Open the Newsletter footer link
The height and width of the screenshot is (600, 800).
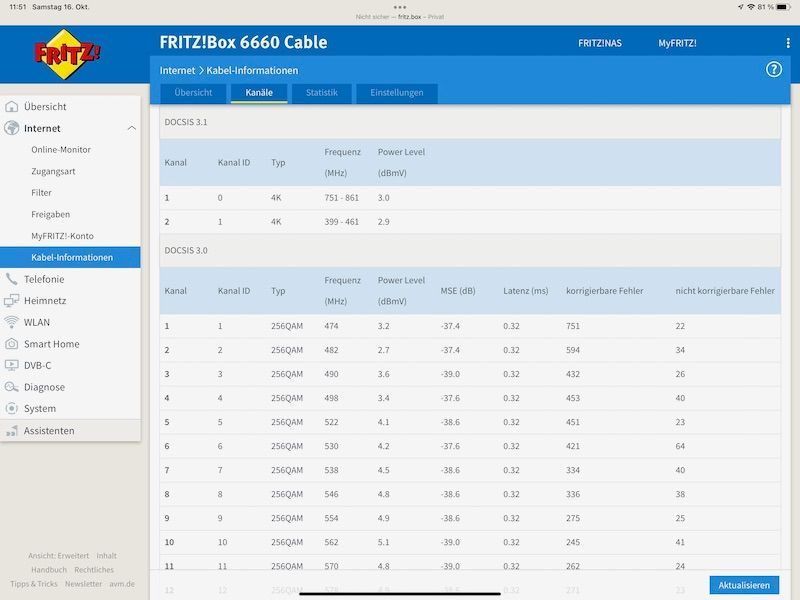point(83,584)
